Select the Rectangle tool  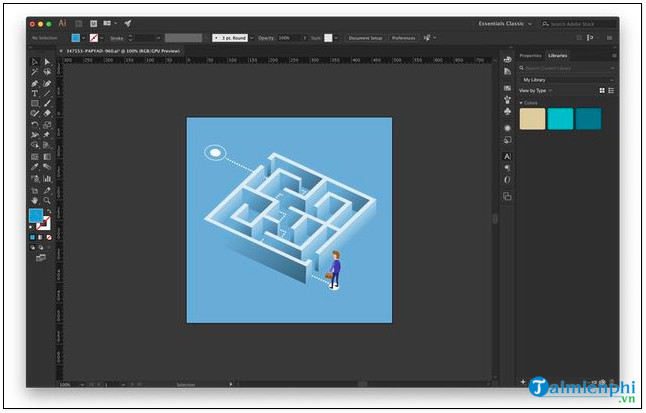pos(35,103)
